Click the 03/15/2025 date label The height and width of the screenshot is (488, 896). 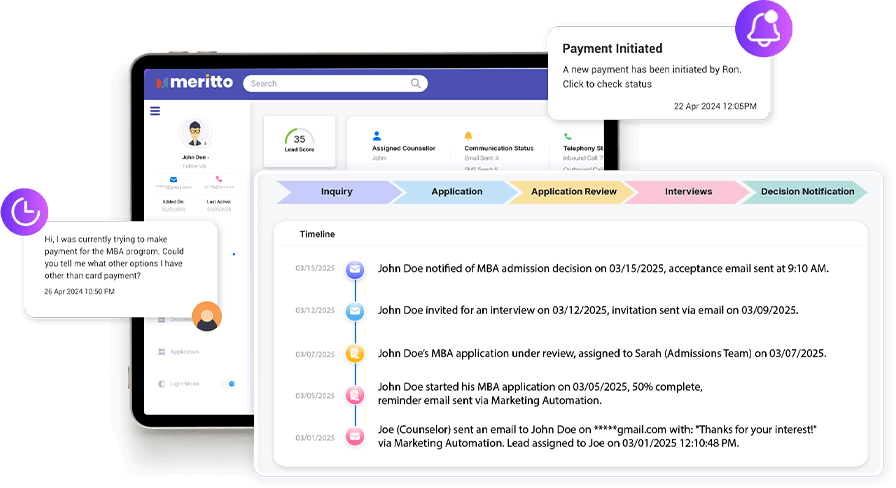(x=315, y=269)
